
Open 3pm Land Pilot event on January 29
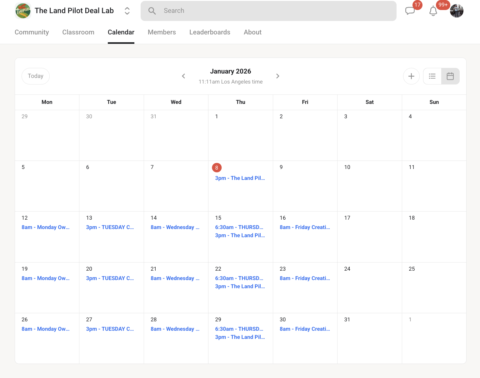click(x=240, y=337)
